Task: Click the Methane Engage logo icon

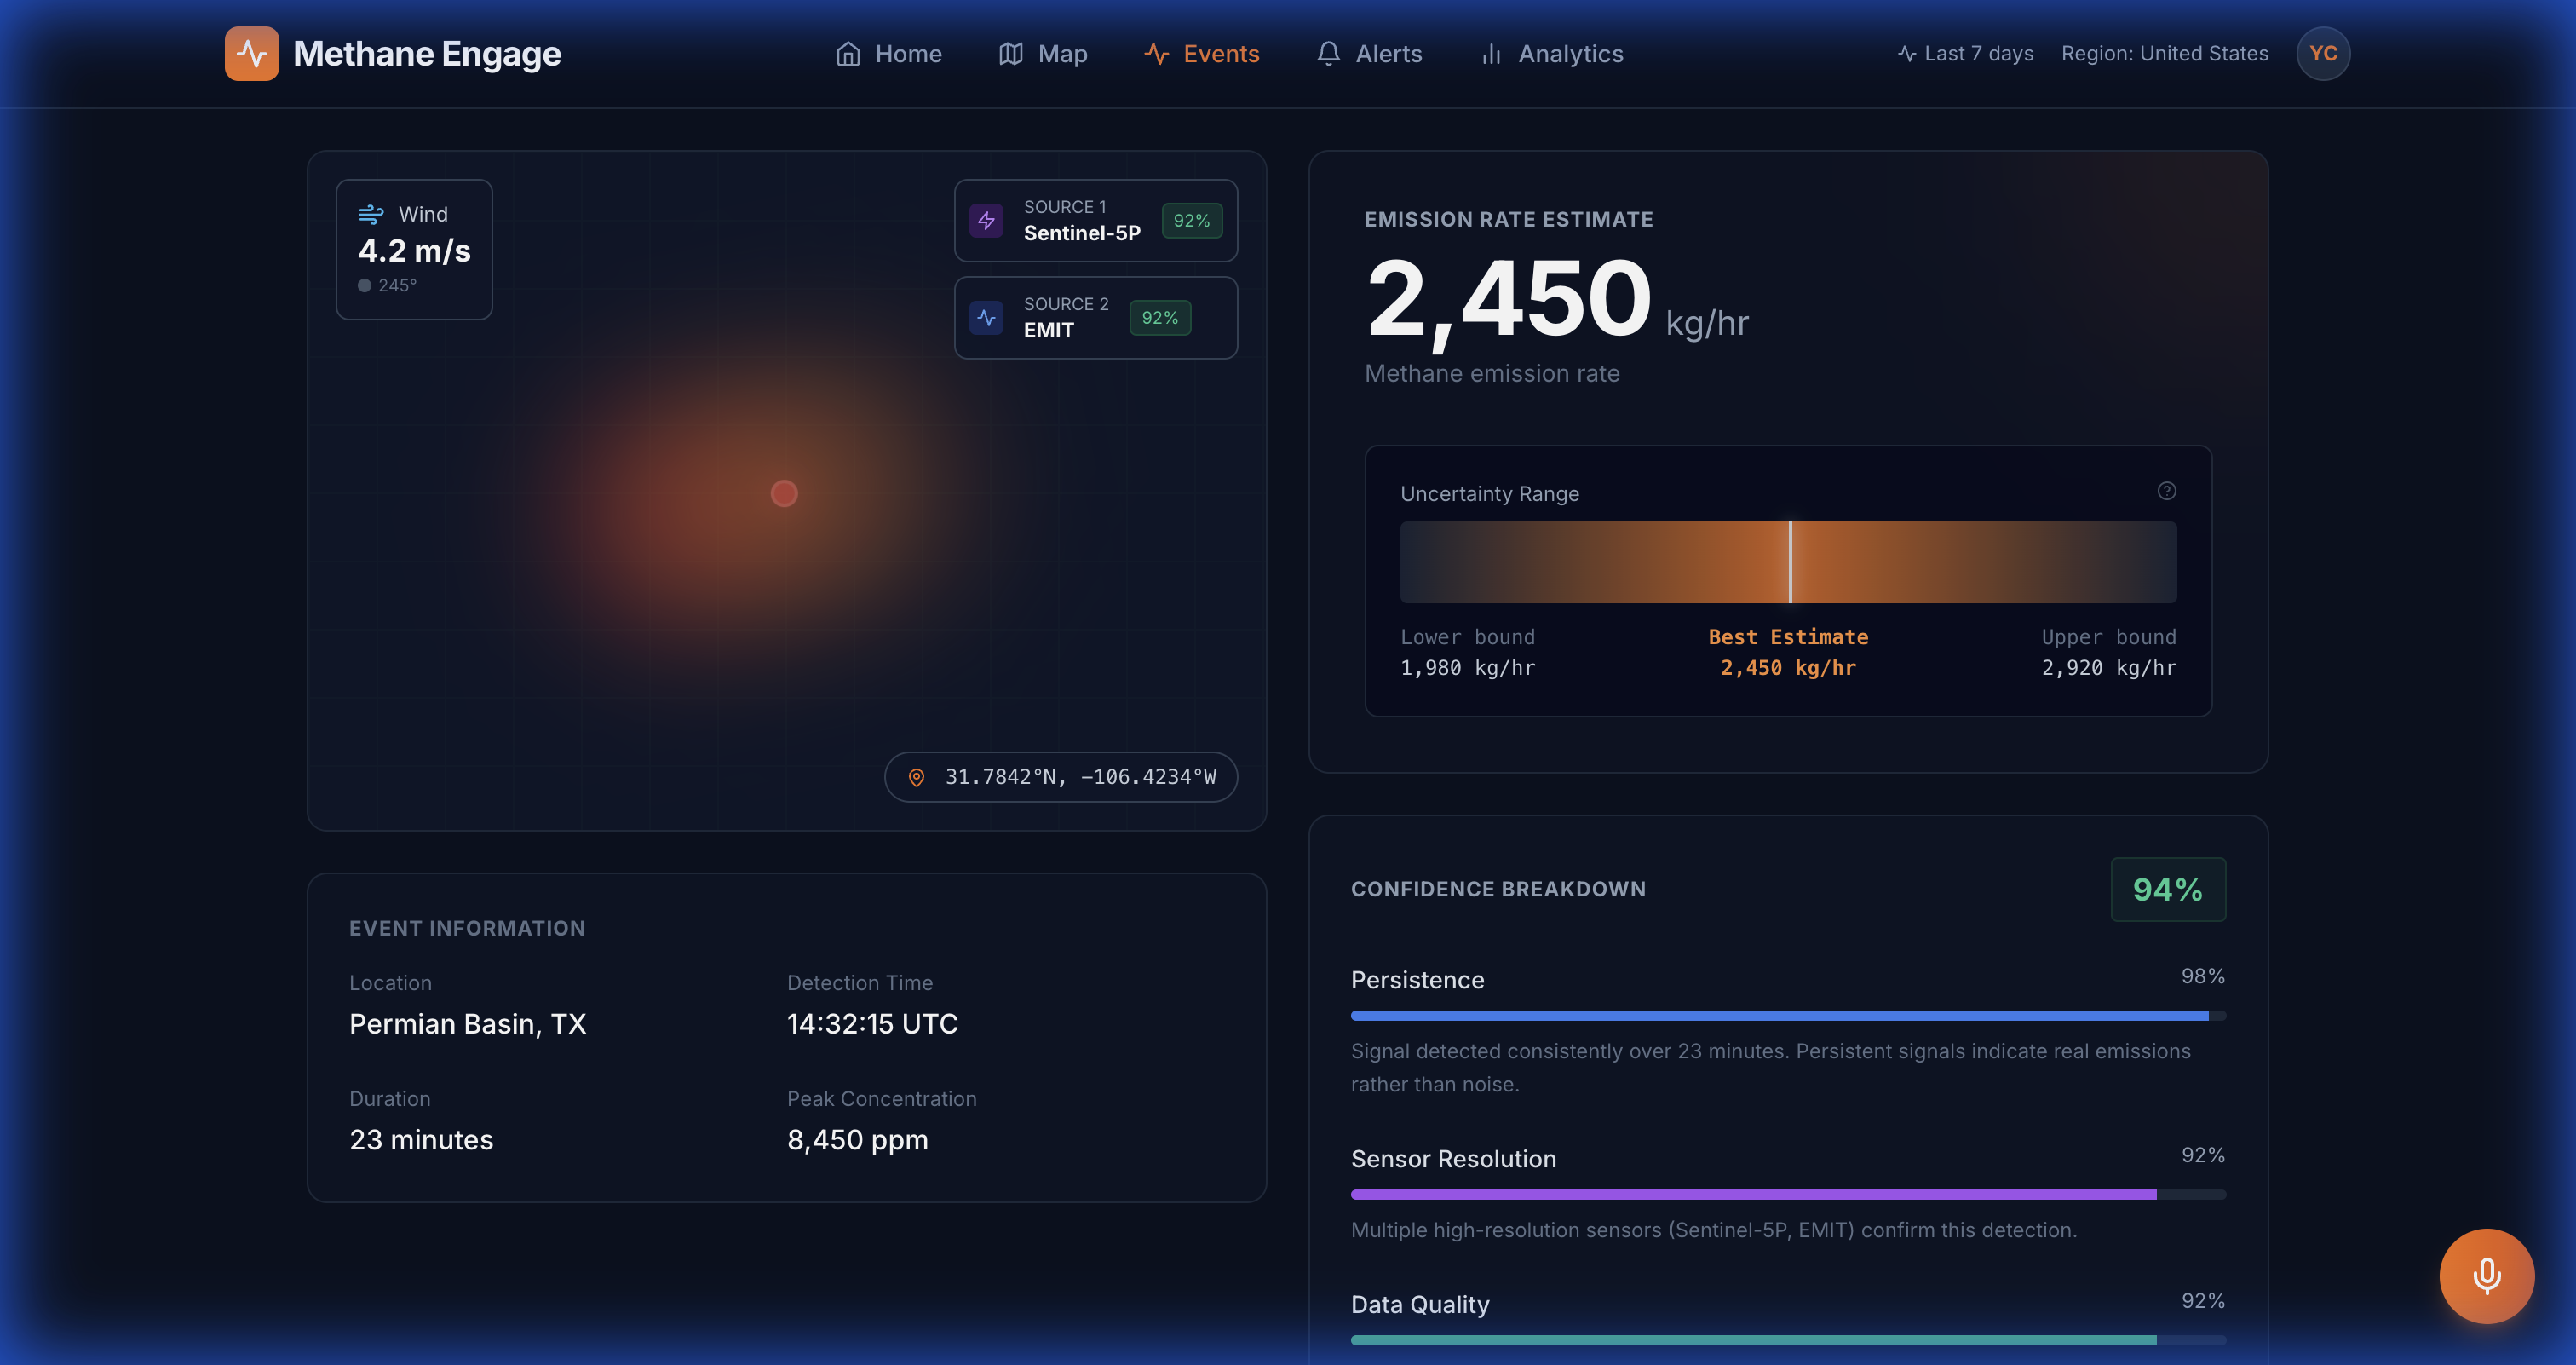Action: pyautogui.click(x=252, y=53)
